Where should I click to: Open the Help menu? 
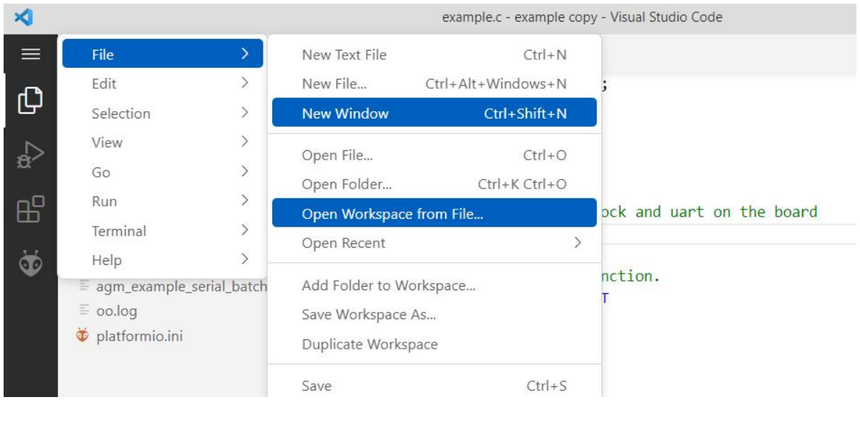coord(162,259)
